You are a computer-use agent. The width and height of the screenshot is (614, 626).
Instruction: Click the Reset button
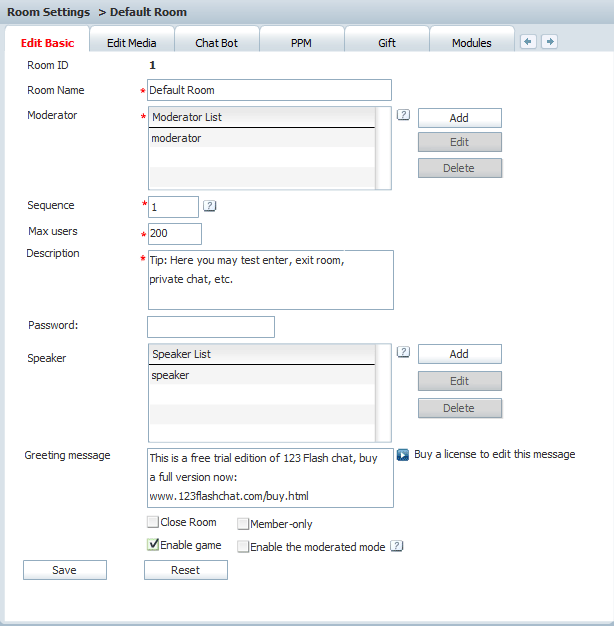(185, 570)
